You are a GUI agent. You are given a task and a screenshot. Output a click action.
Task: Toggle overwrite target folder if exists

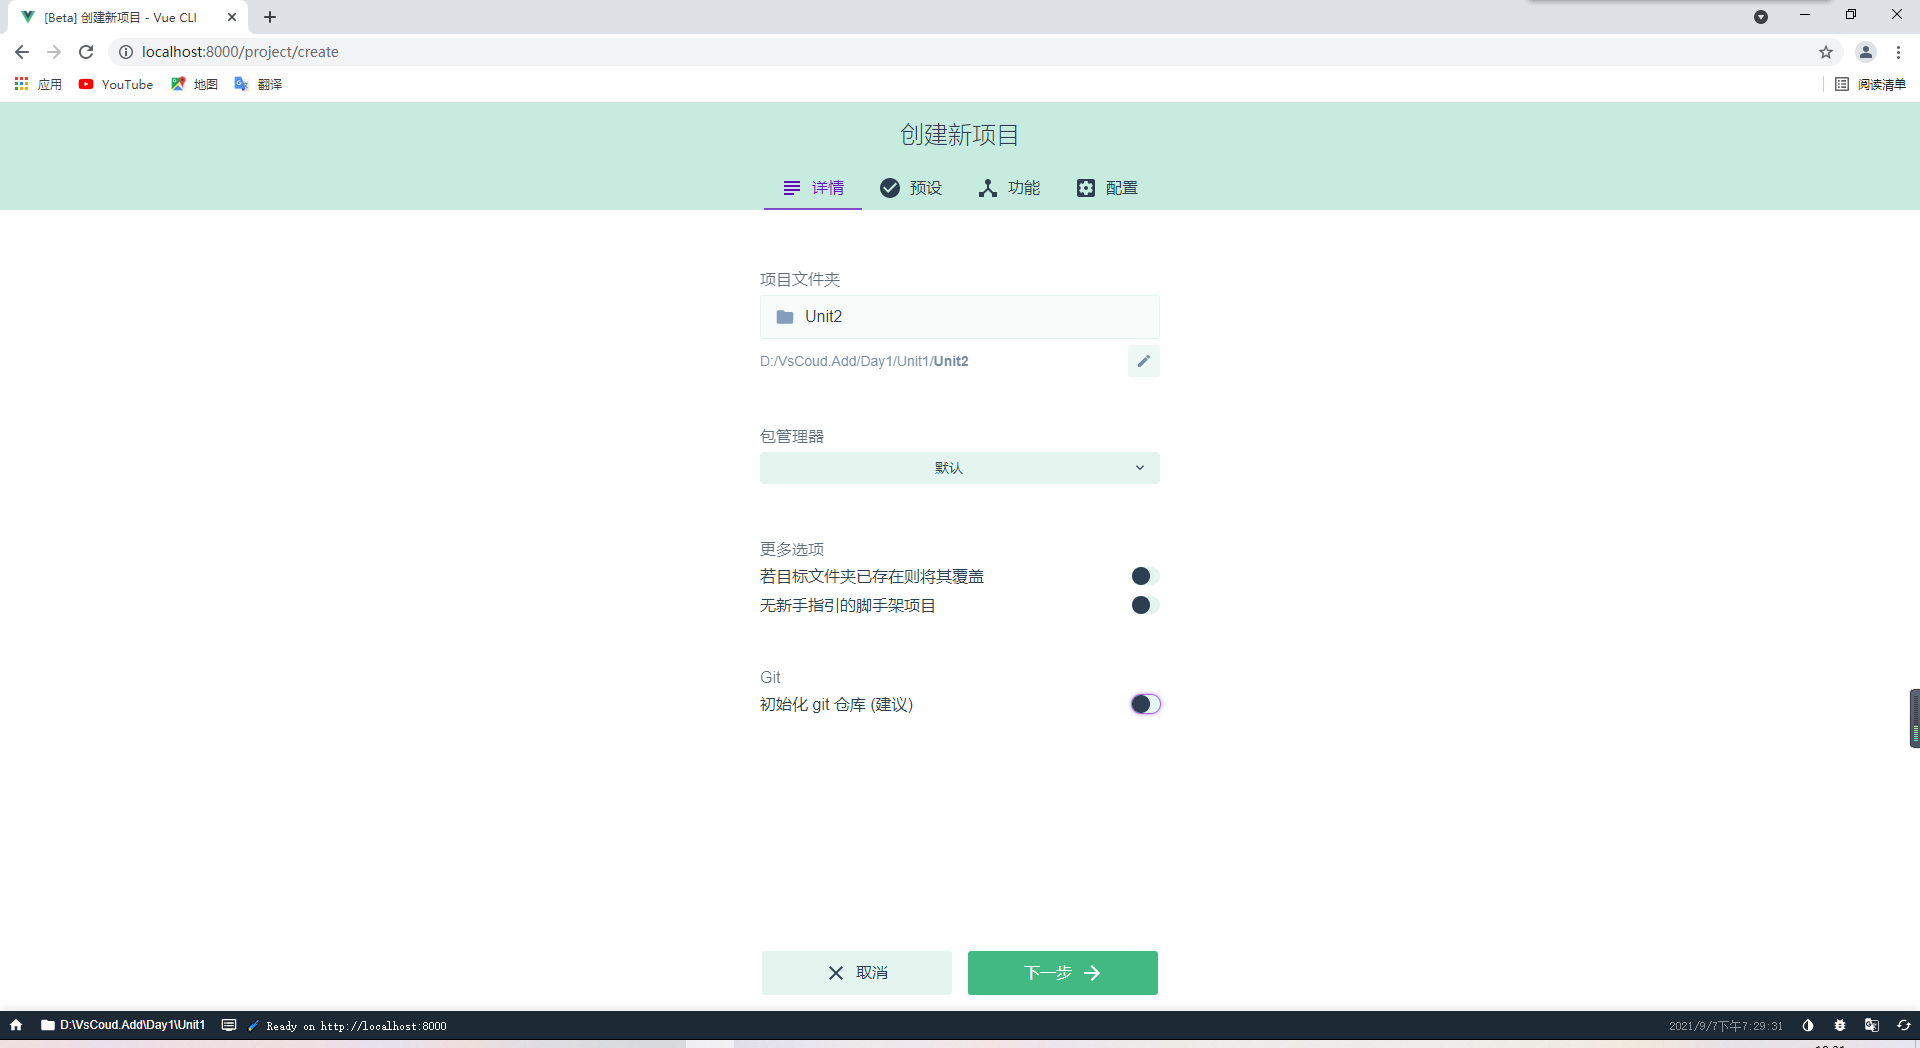[1145, 576]
